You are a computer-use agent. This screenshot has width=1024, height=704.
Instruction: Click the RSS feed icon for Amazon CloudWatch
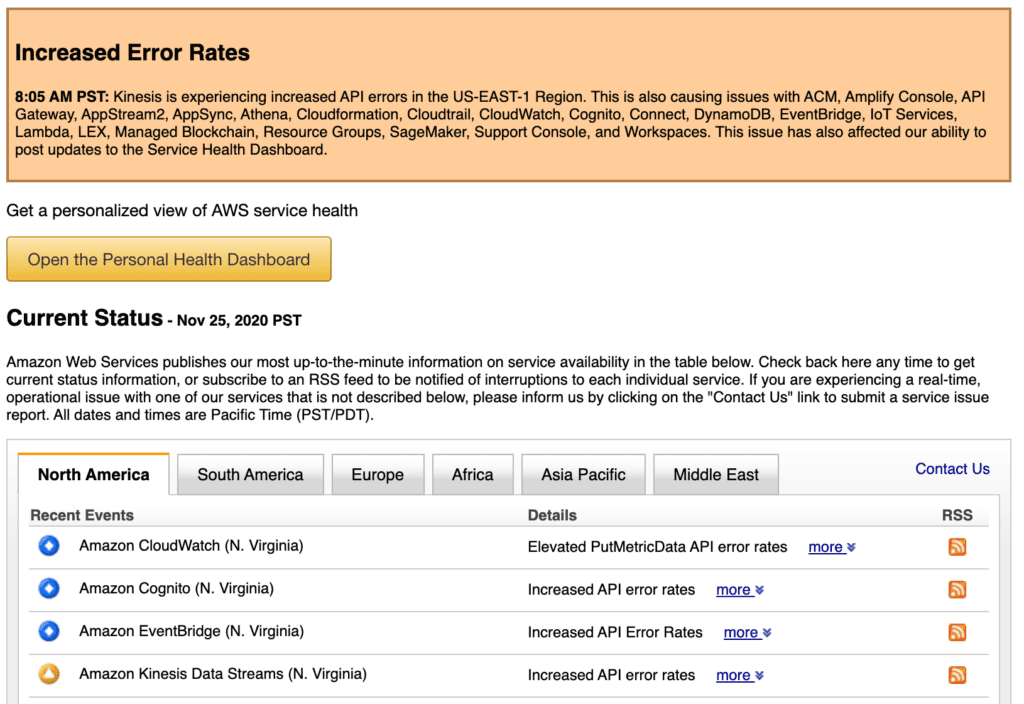click(x=957, y=547)
